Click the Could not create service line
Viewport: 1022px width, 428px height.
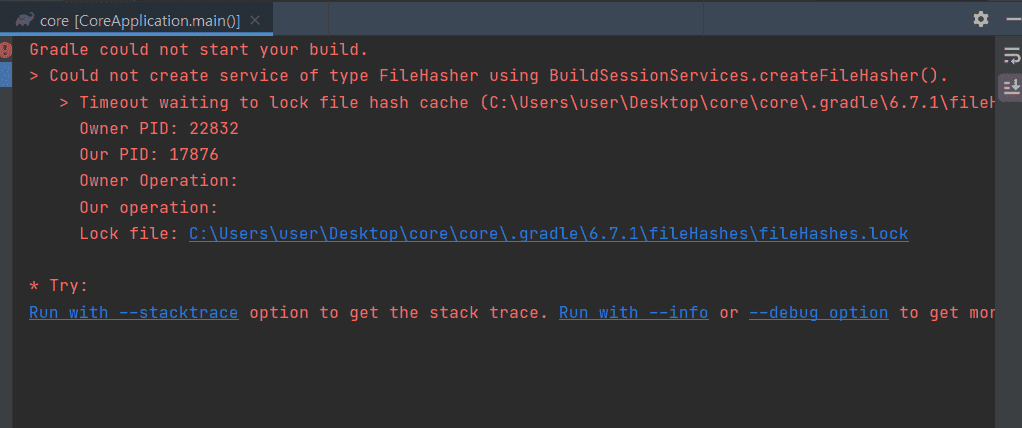(489, 76)
